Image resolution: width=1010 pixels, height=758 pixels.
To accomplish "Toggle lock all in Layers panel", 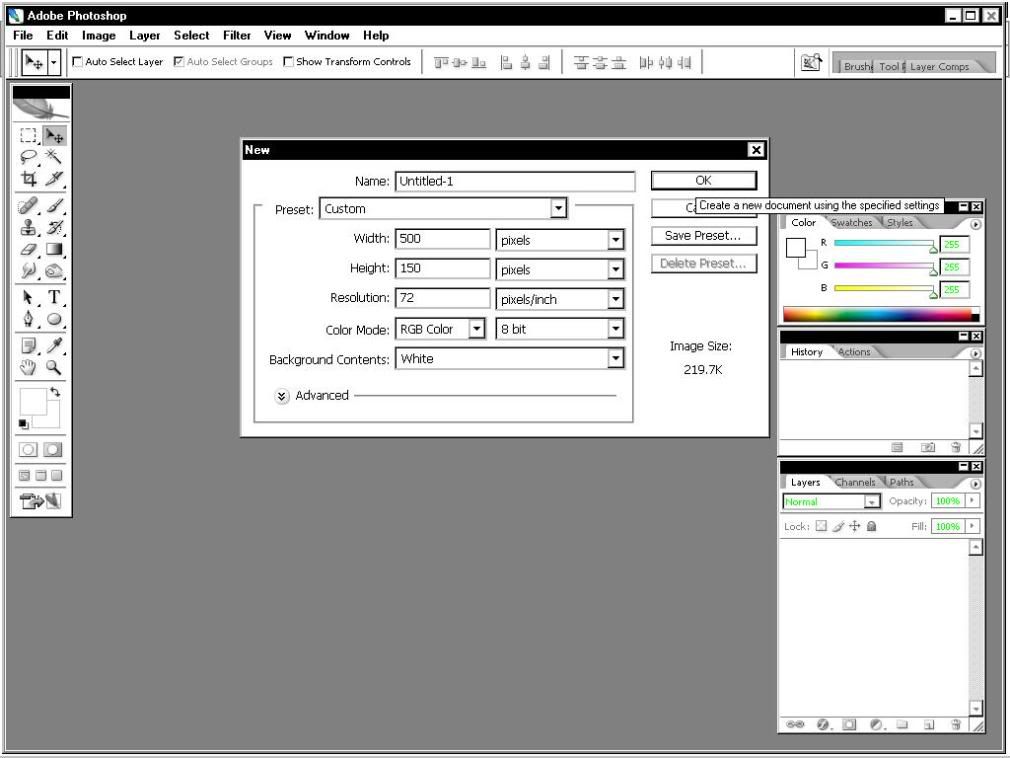I will [872, 526].
